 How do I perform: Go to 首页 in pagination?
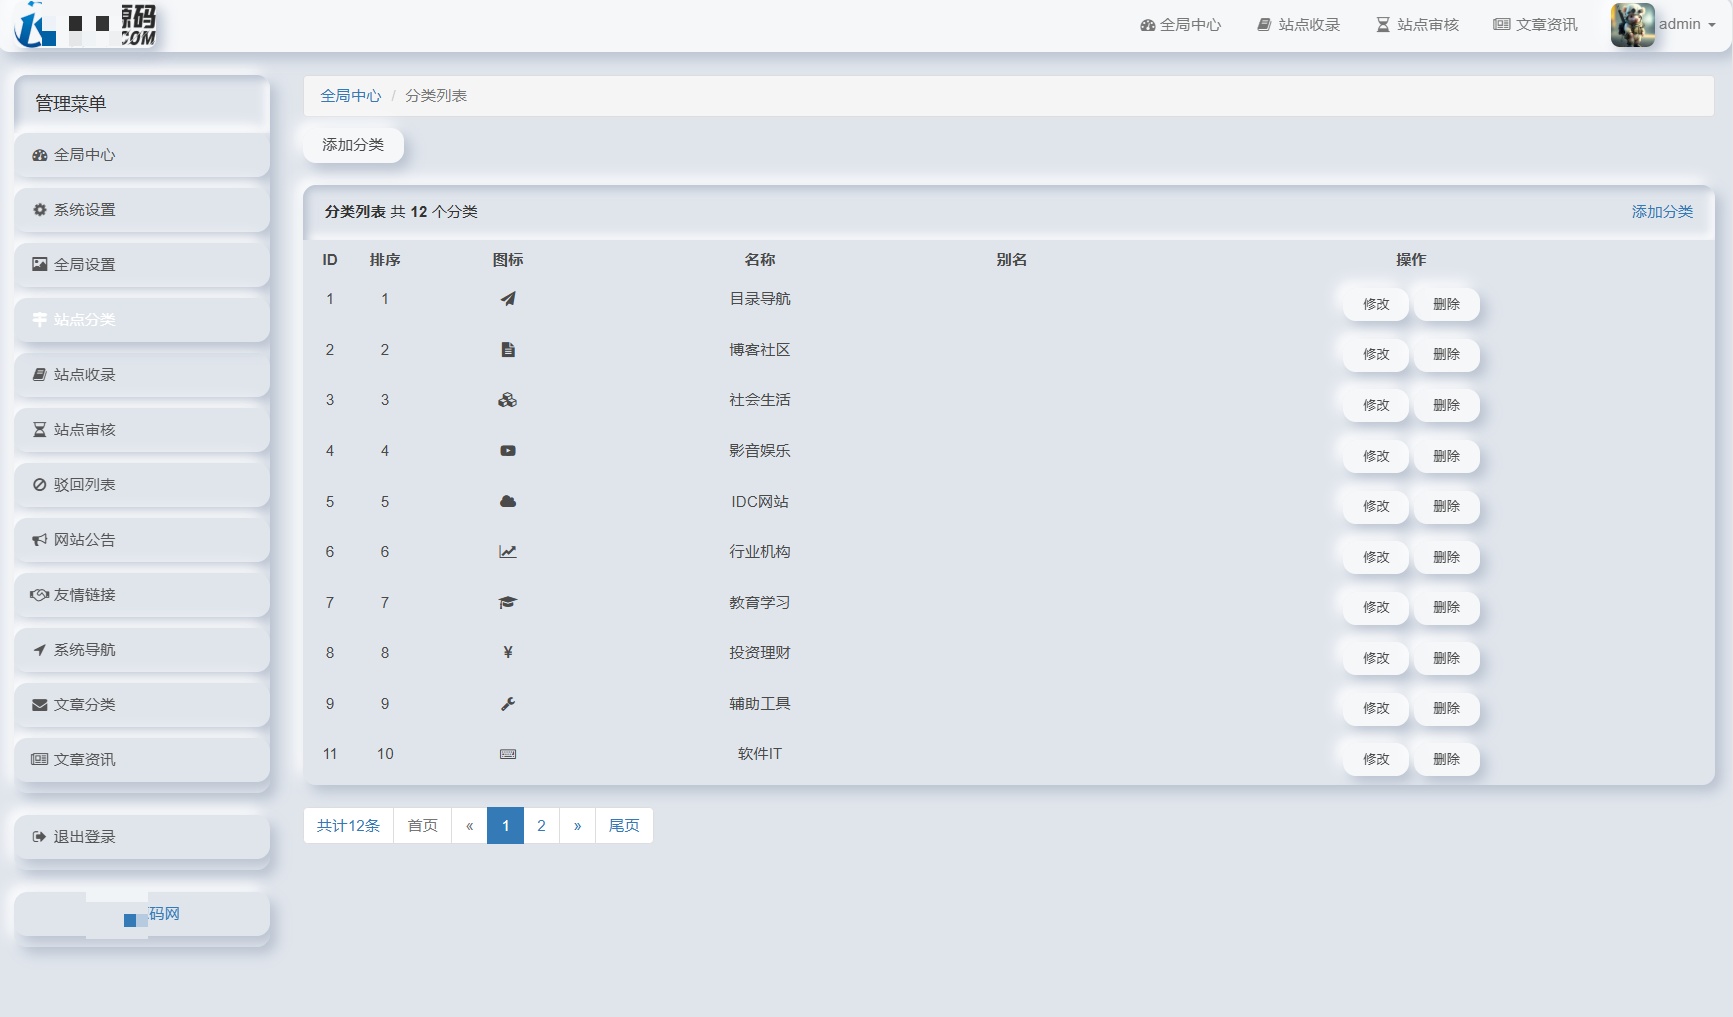[x=423, y=826]
